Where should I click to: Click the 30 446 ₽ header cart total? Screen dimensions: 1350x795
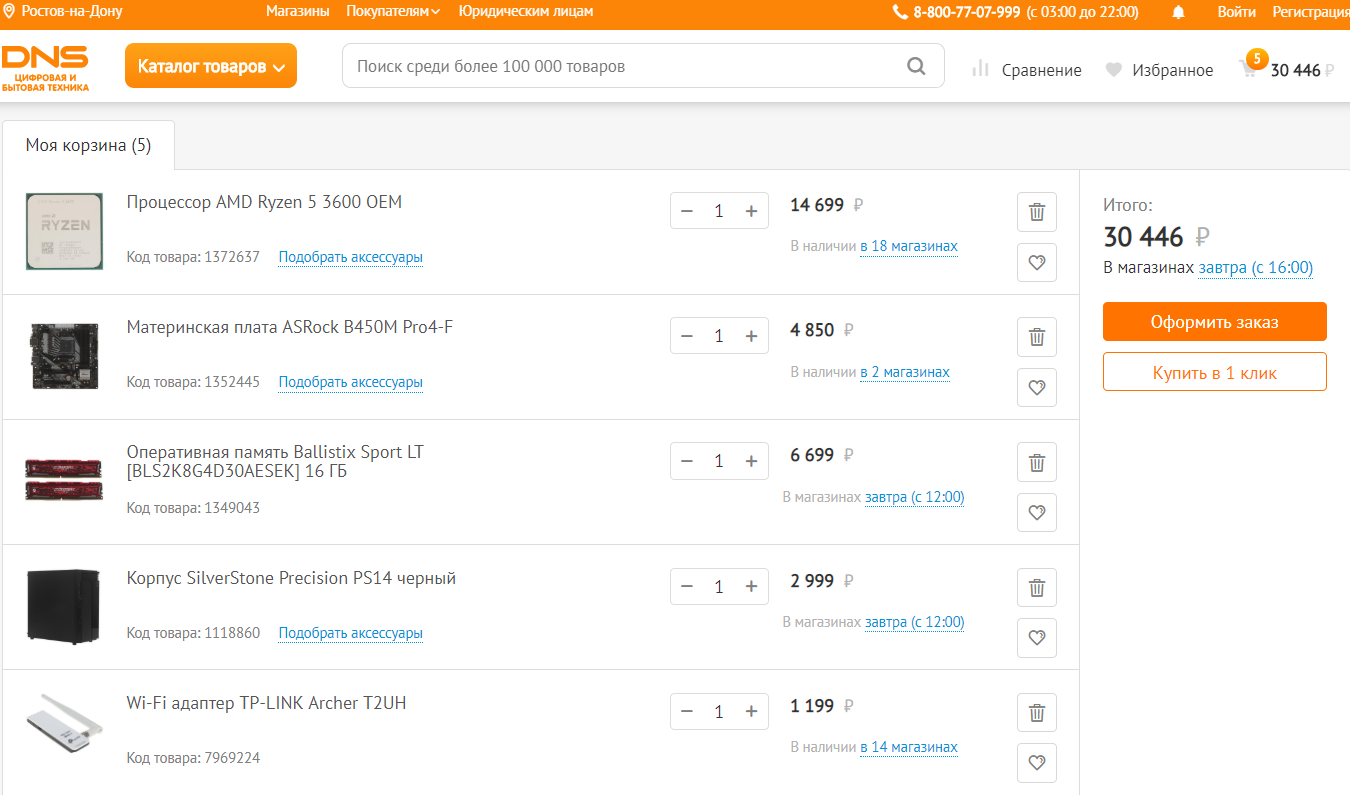tap(1302, 70)
